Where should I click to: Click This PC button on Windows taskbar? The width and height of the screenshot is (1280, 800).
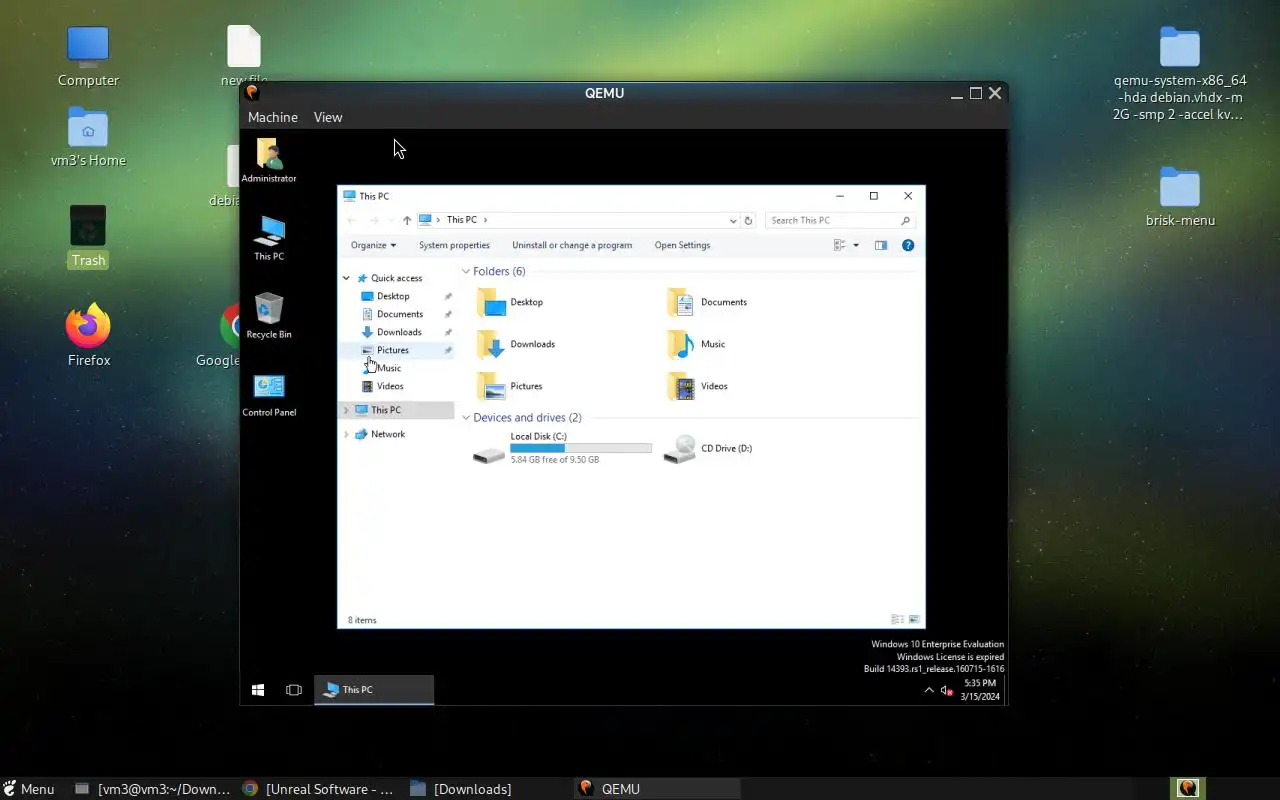(x=375, y=690)
